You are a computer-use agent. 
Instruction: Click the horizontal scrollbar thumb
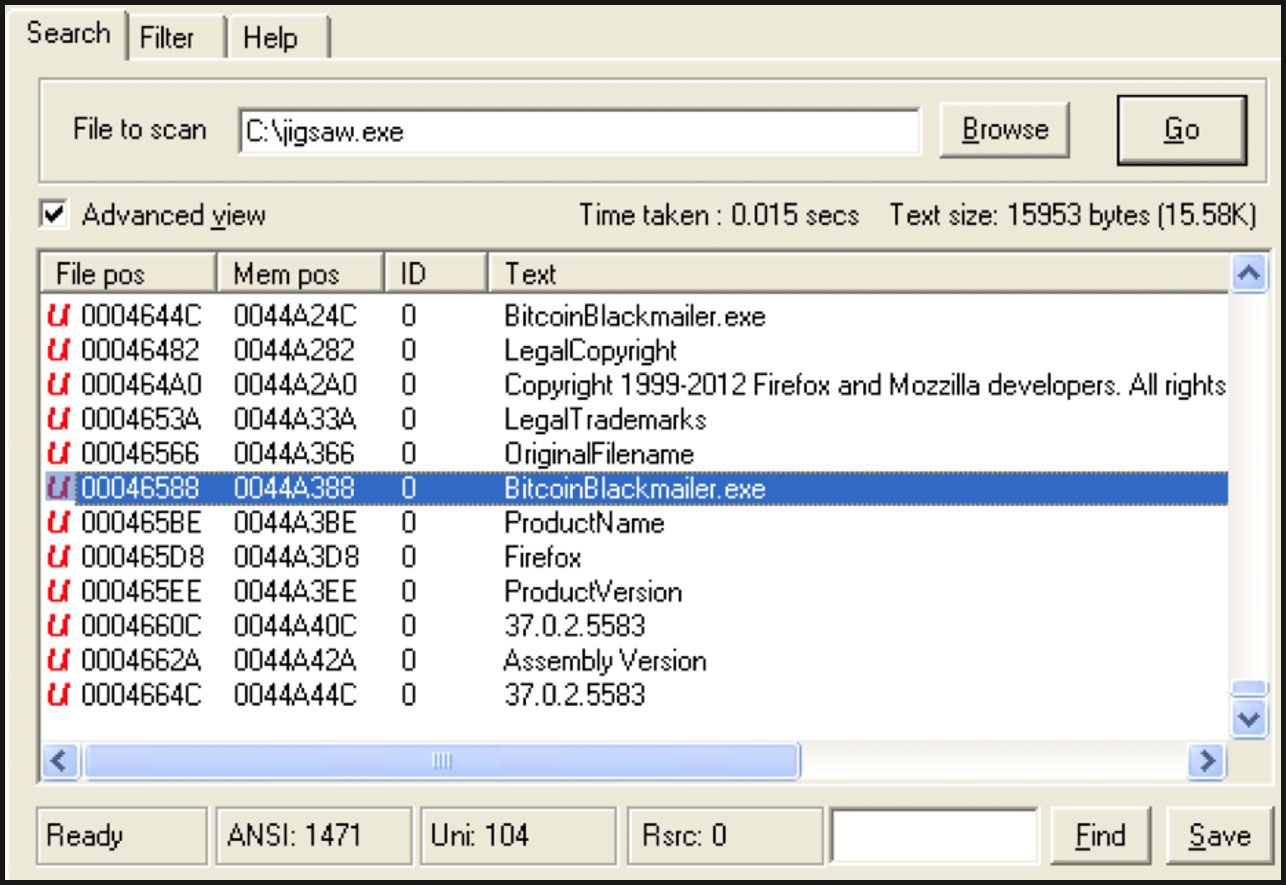click(x=441, y=761)
